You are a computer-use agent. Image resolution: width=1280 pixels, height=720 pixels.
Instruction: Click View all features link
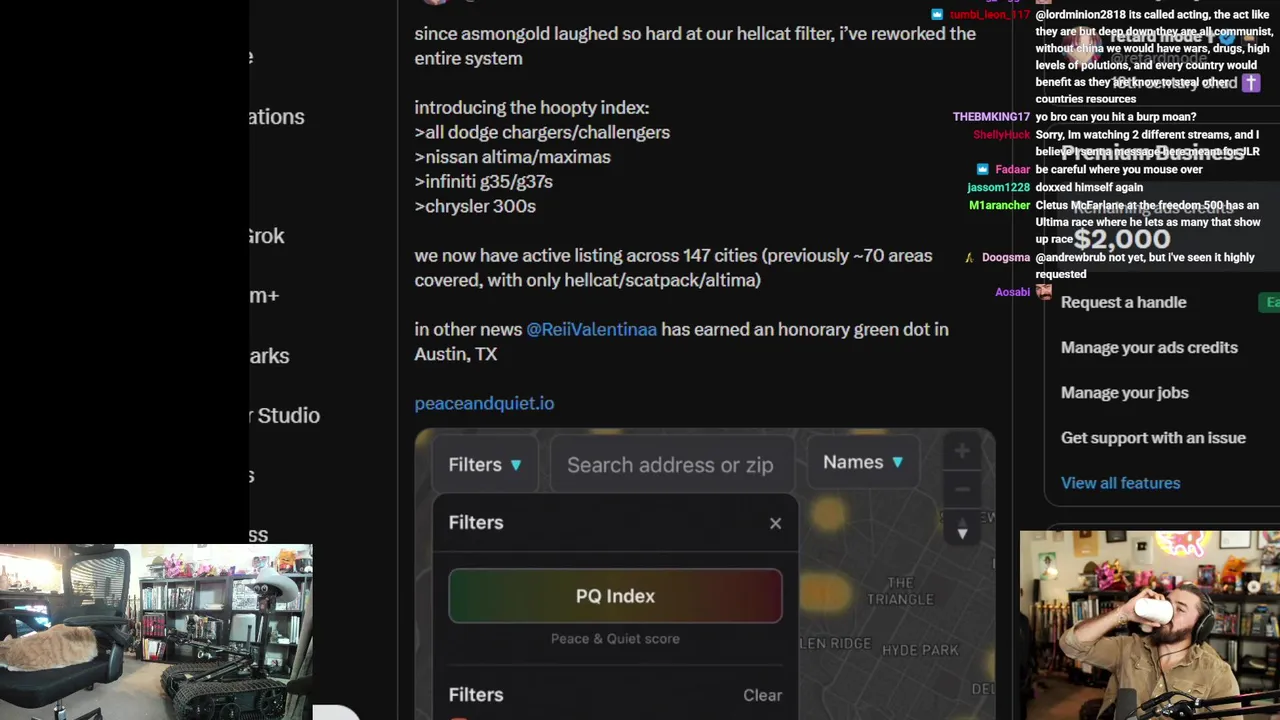pyautogui.click(x=1120, y=483)
